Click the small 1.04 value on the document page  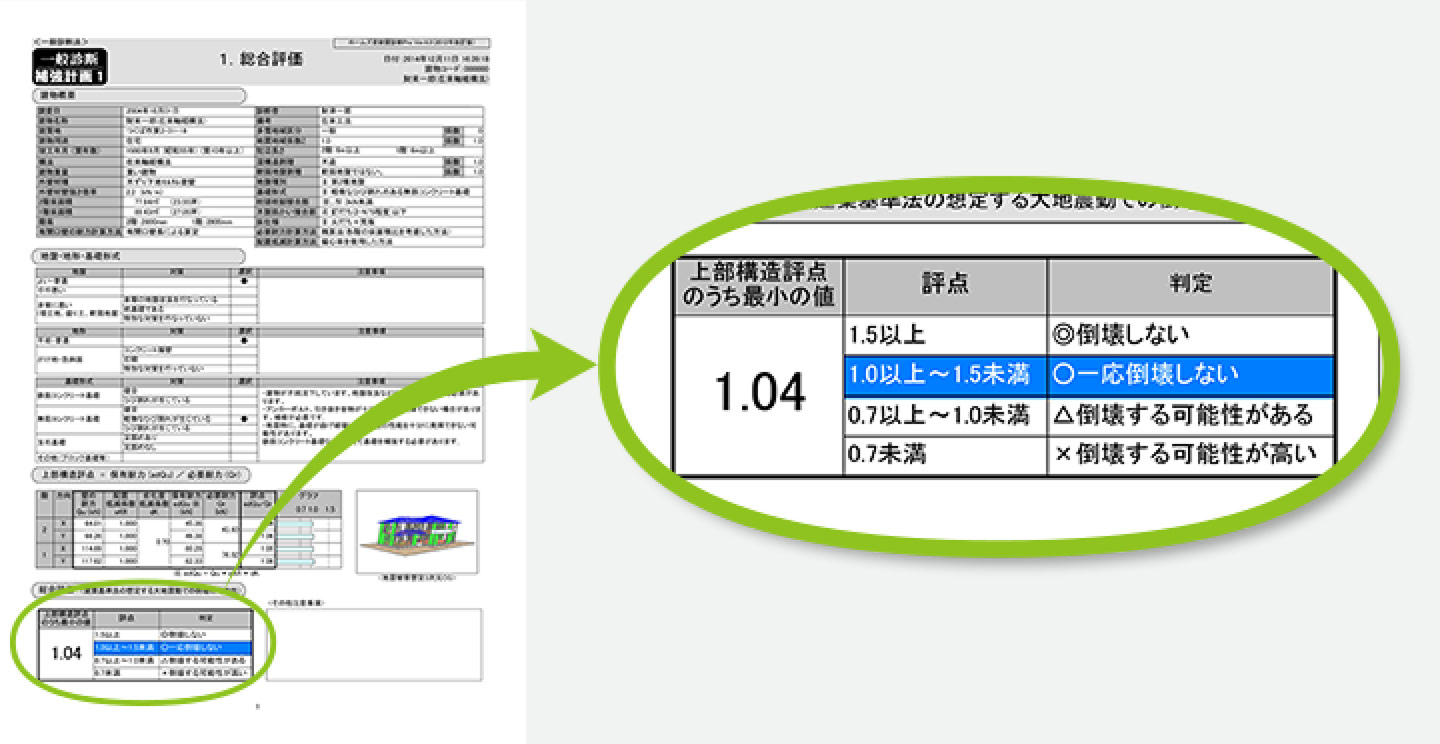pos(66,654)
